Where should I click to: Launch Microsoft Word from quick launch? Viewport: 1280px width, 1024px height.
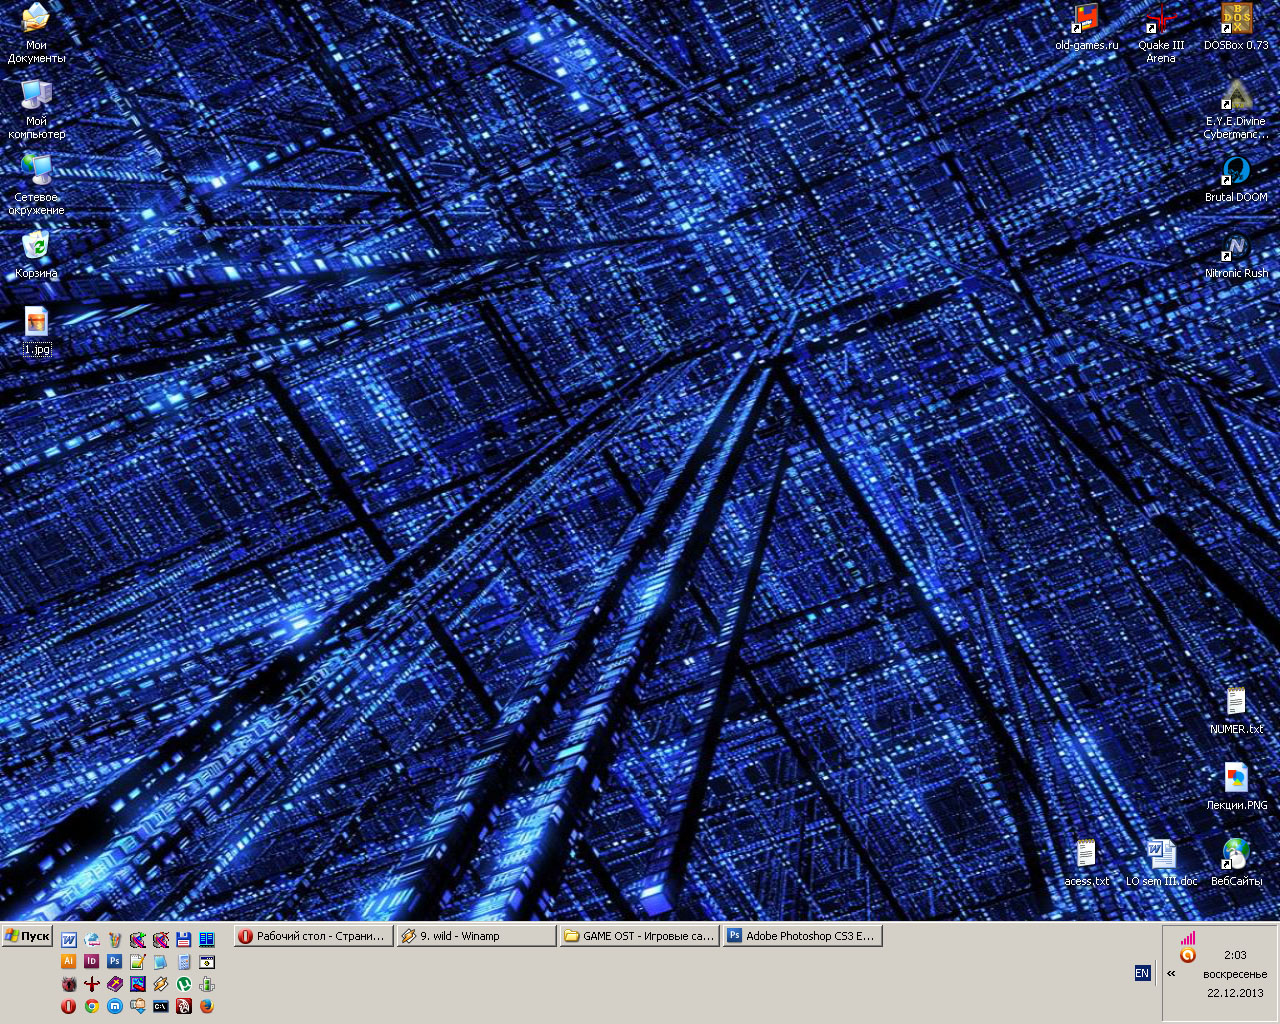tap(68, 939)
